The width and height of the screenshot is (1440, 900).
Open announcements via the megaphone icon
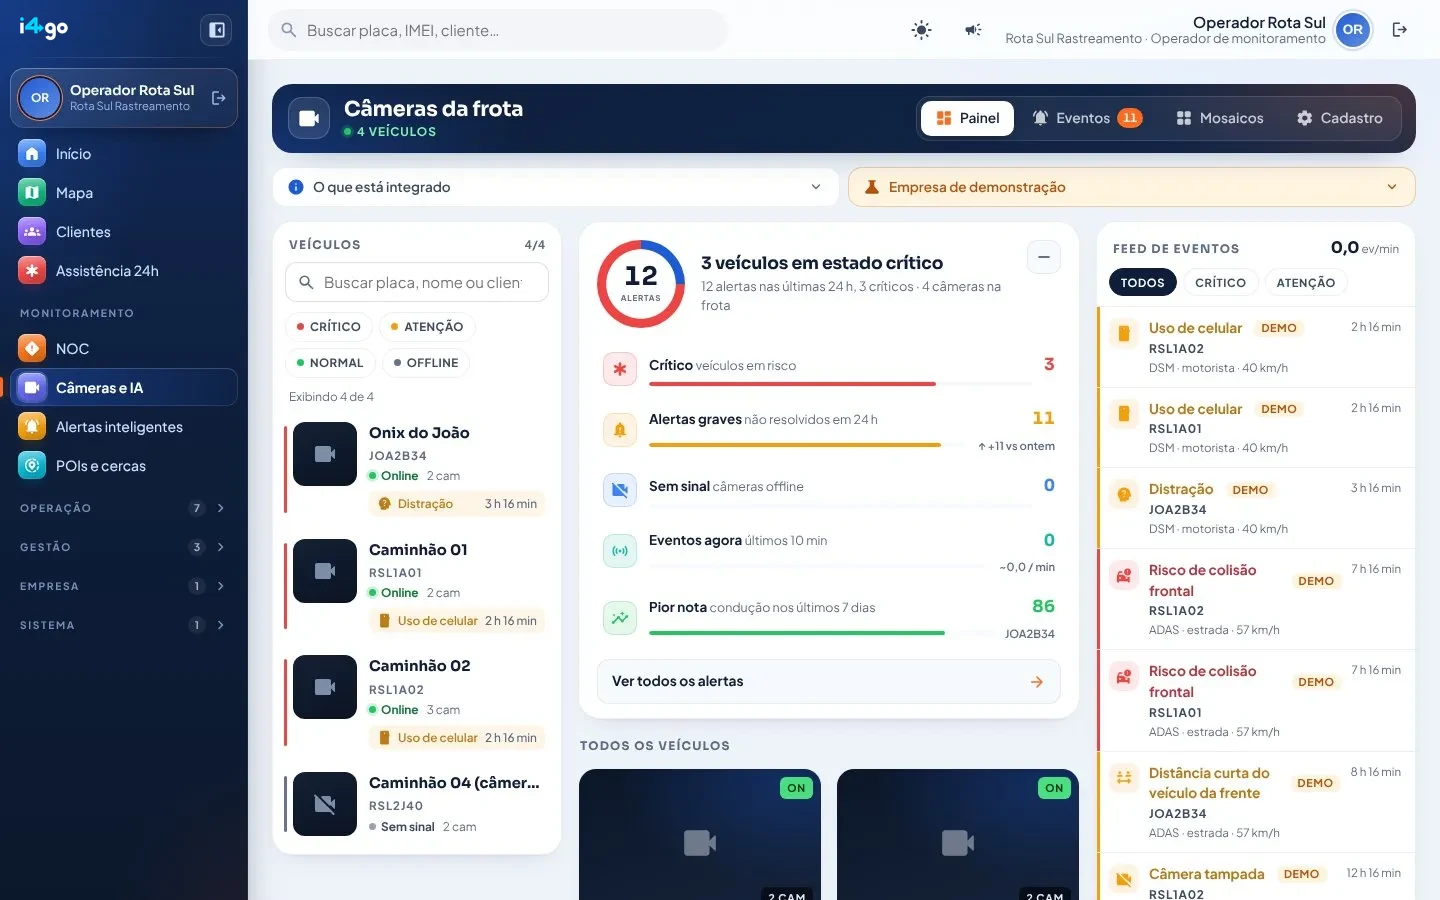point(973,30)
